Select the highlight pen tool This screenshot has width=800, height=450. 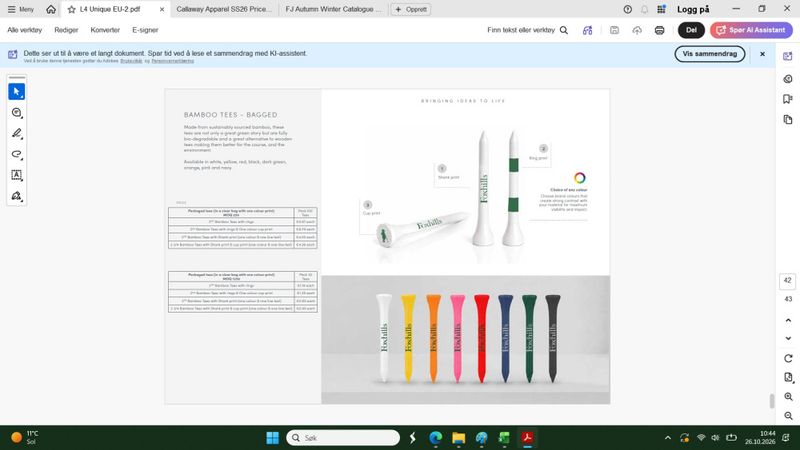point(16,134)
